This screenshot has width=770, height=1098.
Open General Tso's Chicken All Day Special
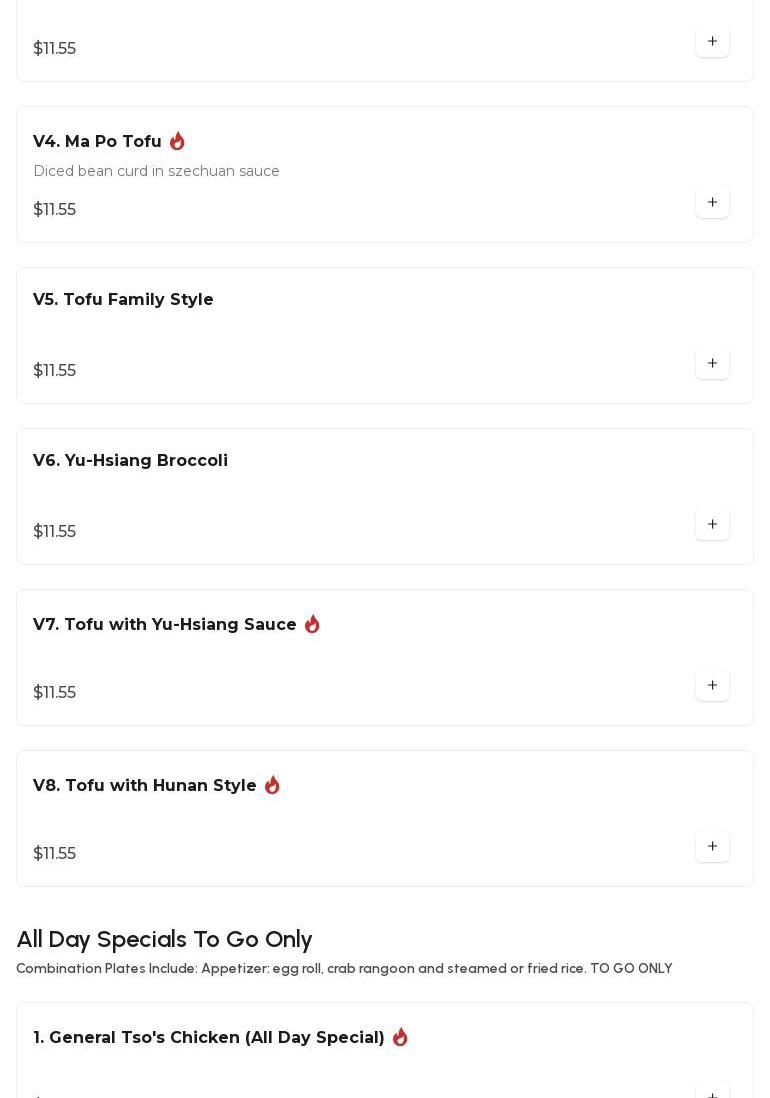tap(209, 1038)
